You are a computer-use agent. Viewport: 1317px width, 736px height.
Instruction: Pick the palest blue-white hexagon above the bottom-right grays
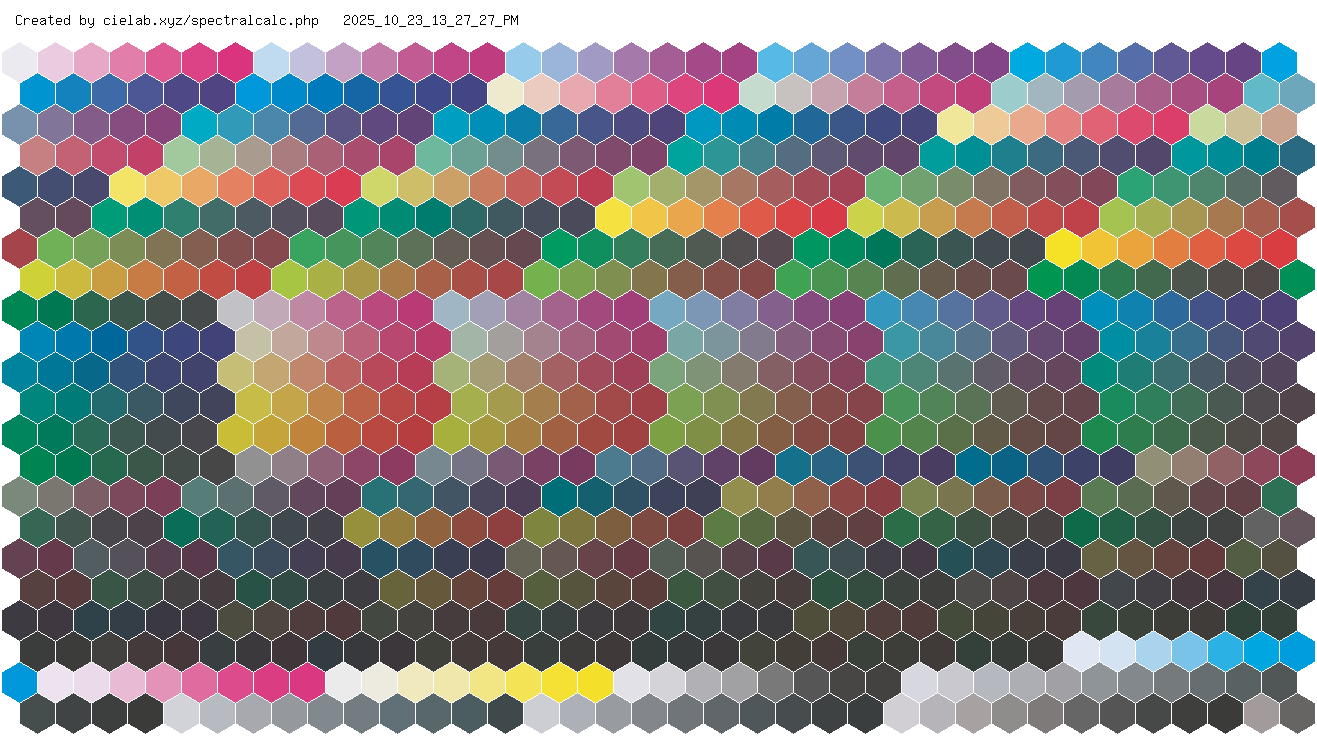pos(1081,650)
